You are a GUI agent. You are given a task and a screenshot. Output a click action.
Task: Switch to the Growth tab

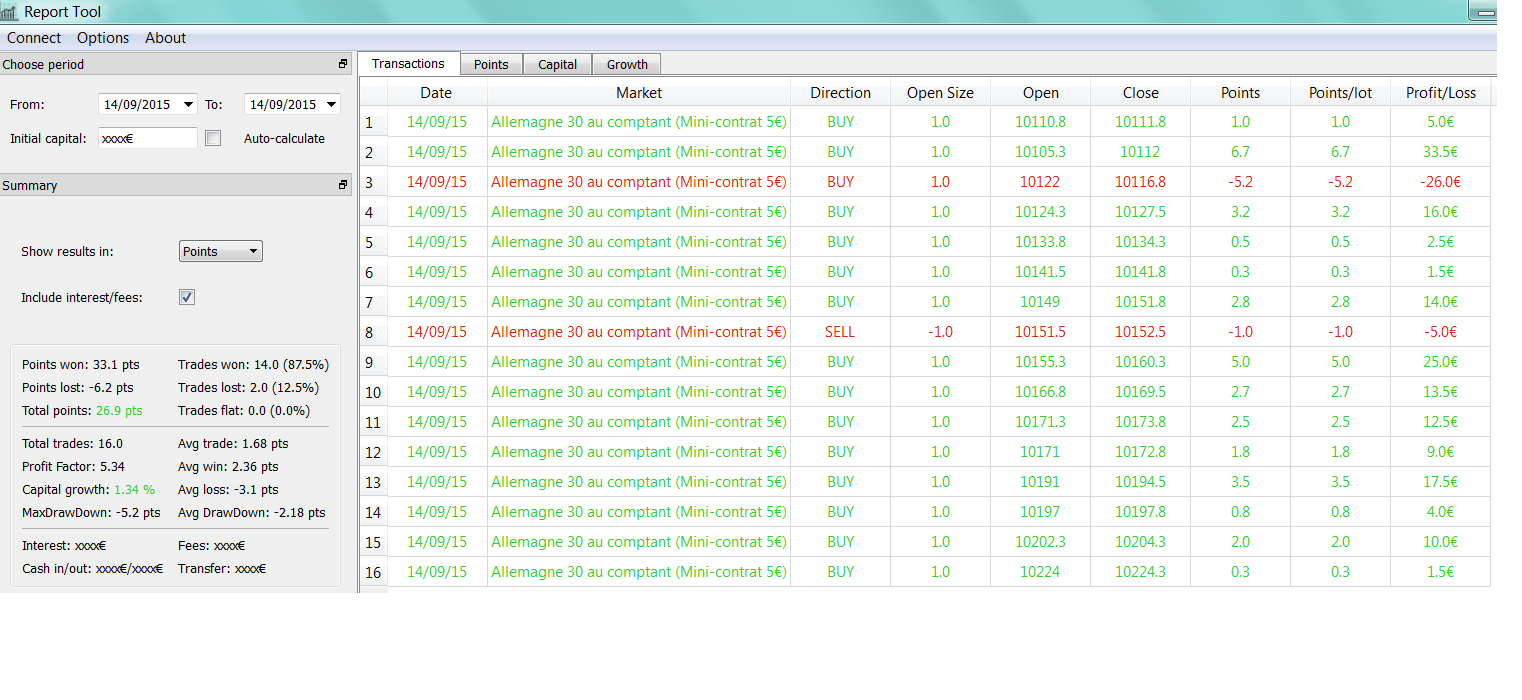coord(627,65)
